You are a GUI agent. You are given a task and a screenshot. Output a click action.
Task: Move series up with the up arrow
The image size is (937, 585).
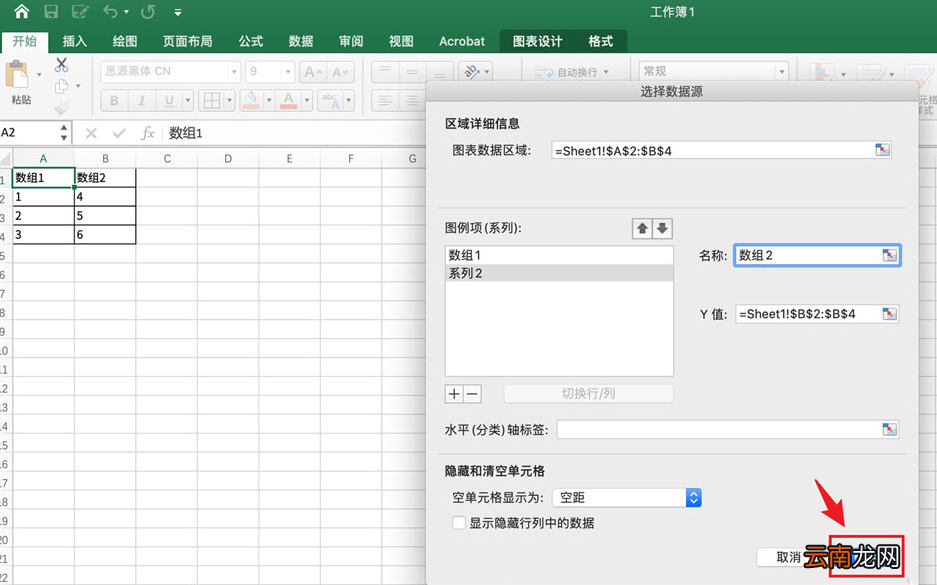(x=642, y=228)
